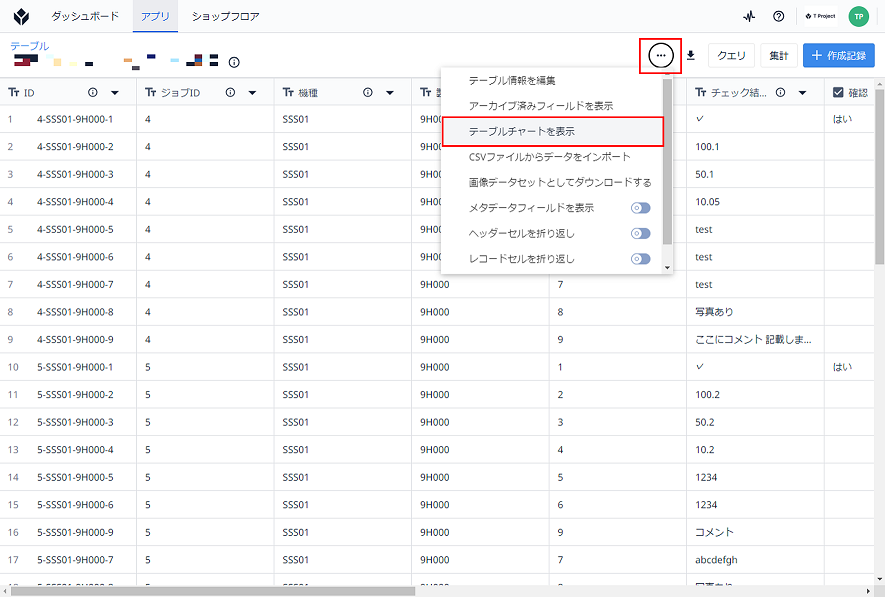Viewport: 885px width, 597px height.
Task: Click the TP user avatar
Action: (x=858, y=16)
